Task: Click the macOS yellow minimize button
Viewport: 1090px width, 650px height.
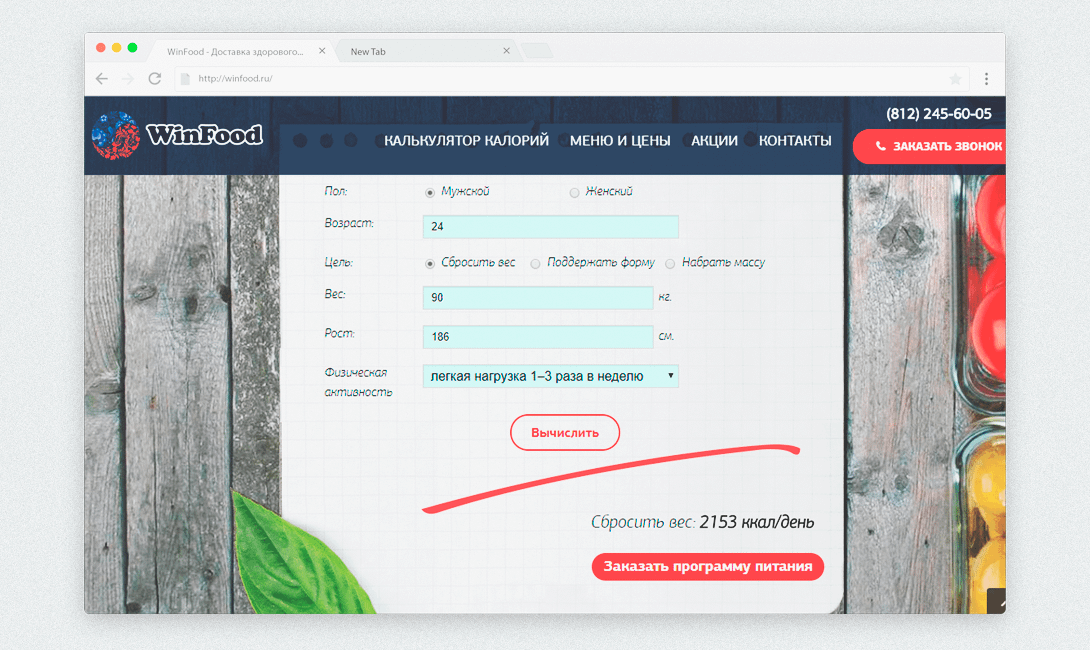Action: point(116,47)
